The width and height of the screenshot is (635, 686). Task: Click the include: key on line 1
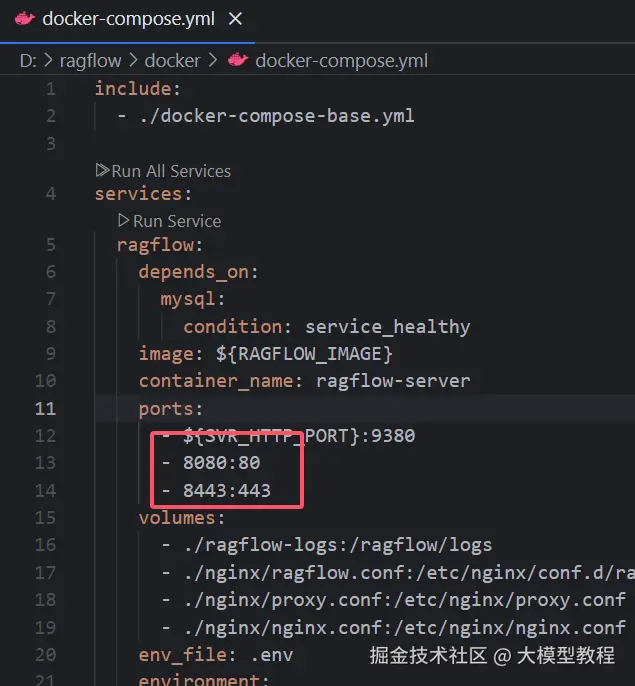(x=137, y=89)
